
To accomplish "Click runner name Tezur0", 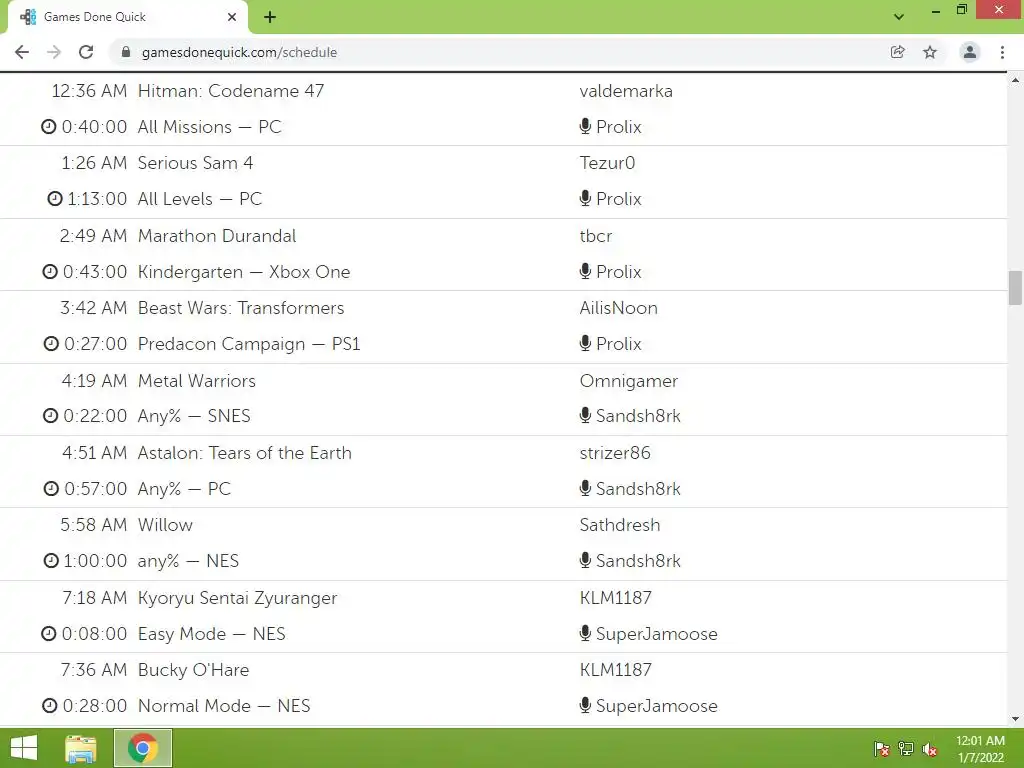I will [x=607, y=163].
